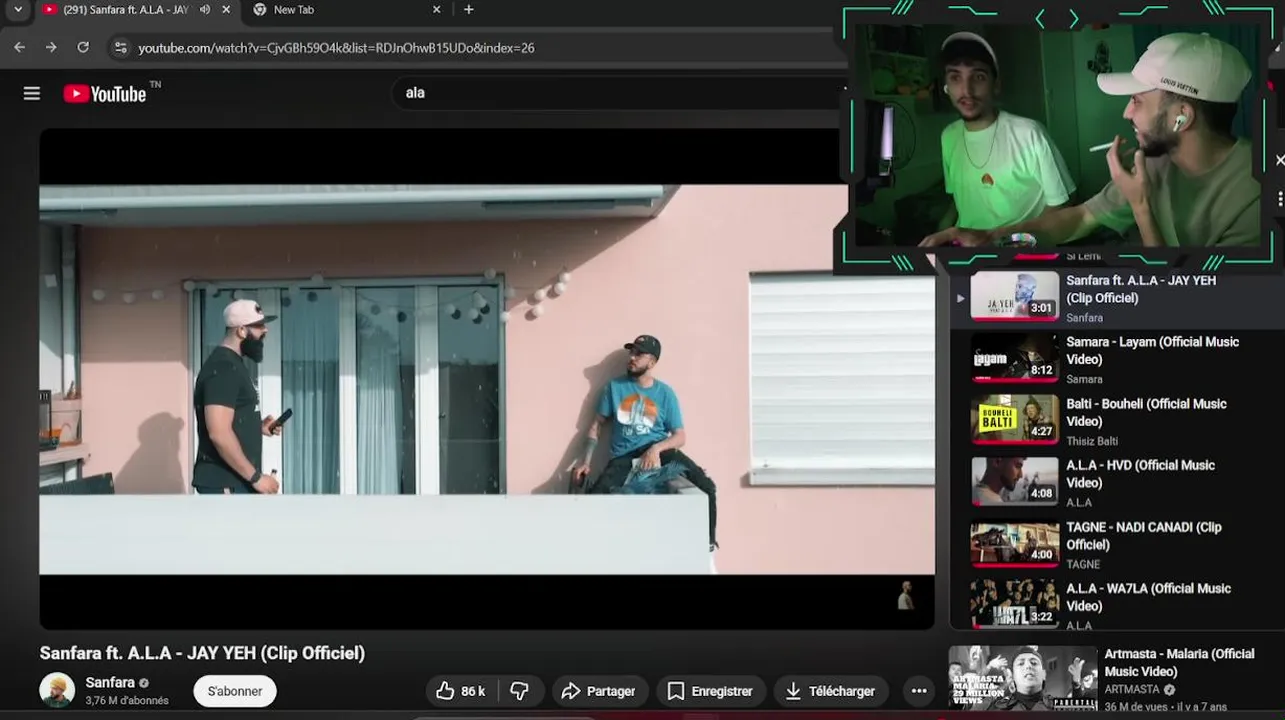The height and width of the screenshot is (720, 1285).
Task: Dislike the video with the thumbs-down button
Action: pyautogui.click(x=520, y=691)
